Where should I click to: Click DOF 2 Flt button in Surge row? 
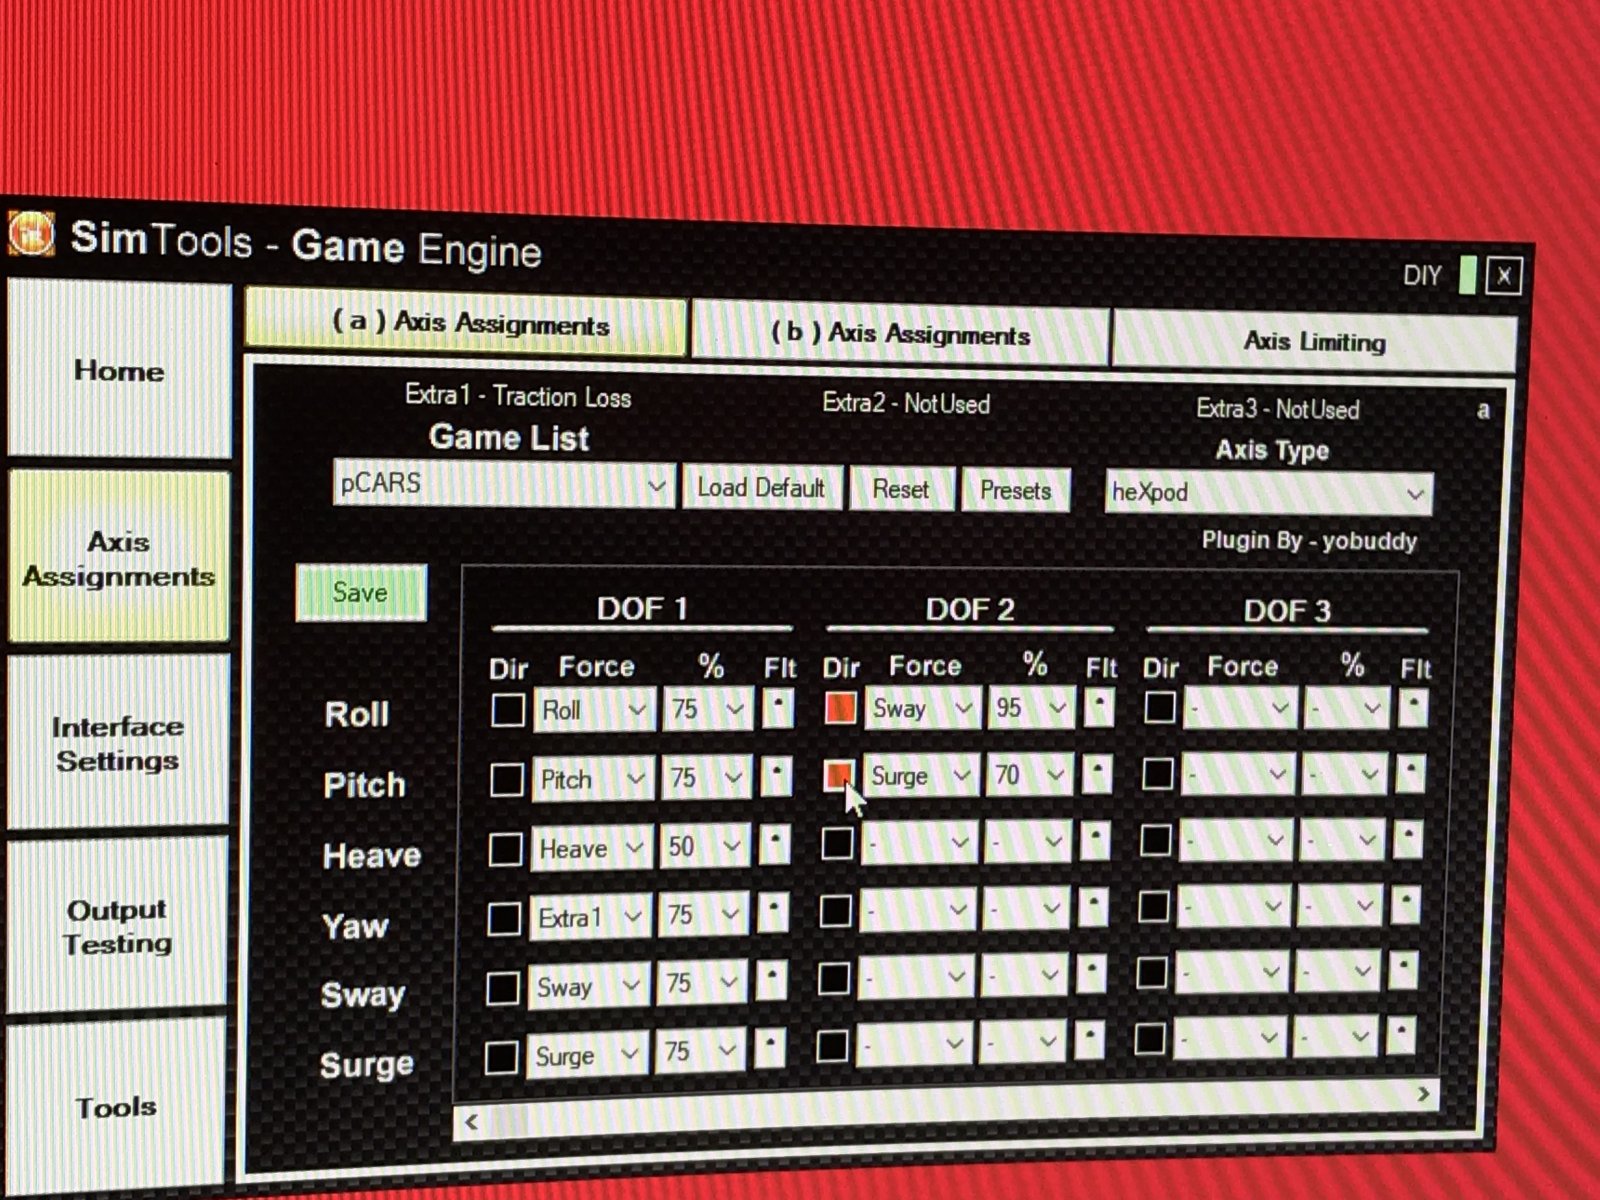point(1089,1040)
